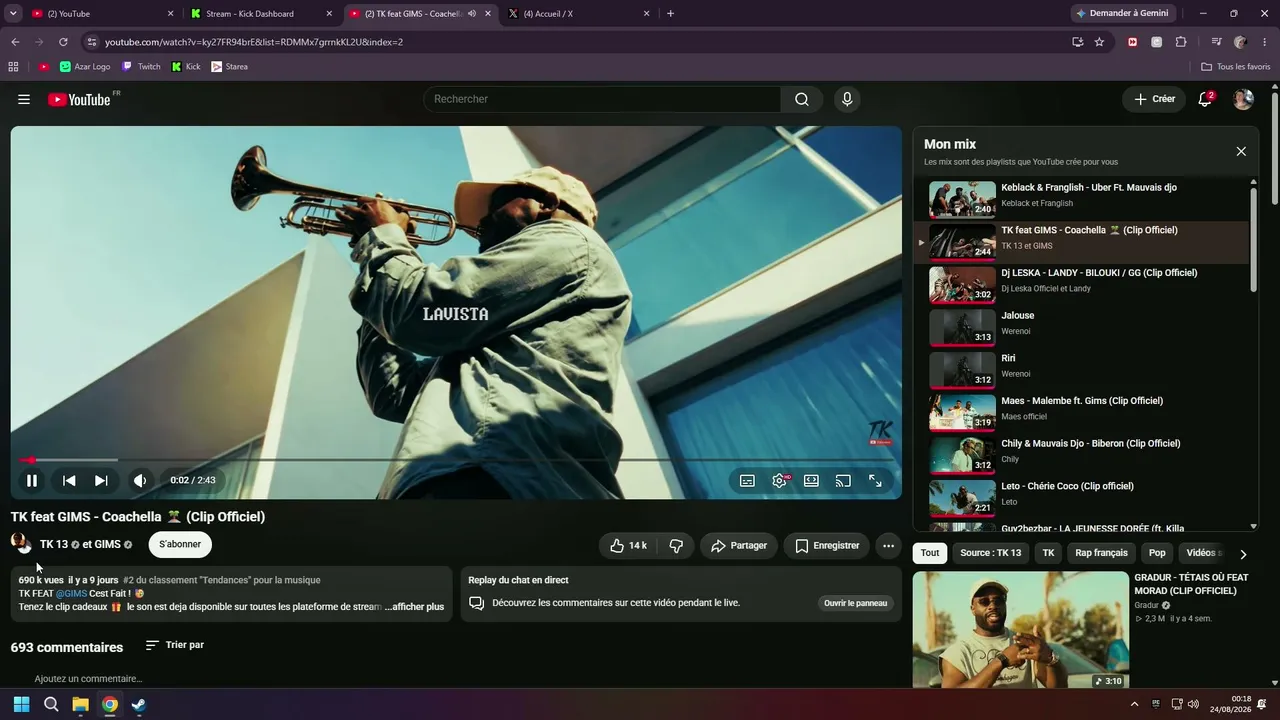Open the Créer menu
Screen dimensions: 1280x720
tap(1155, 100)
